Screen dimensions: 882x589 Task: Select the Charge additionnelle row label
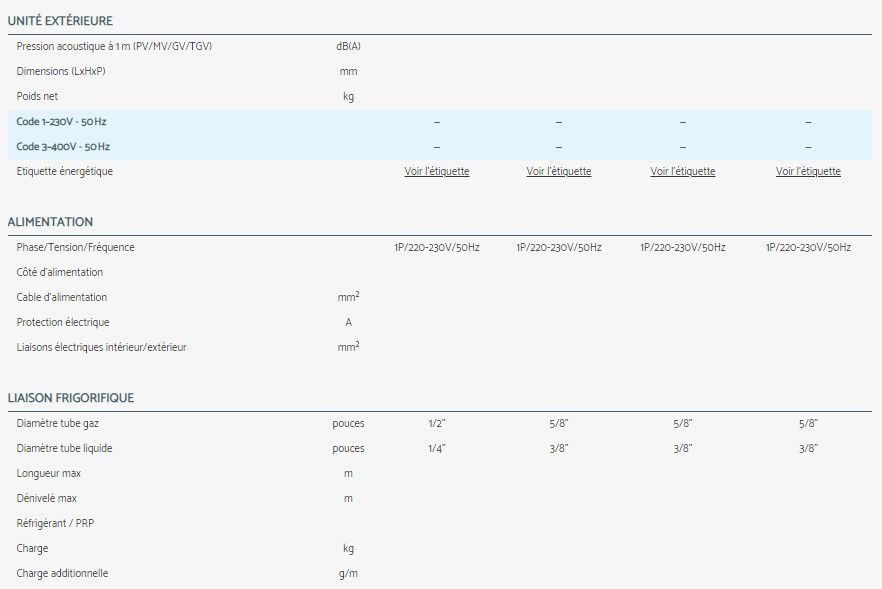(63, 573)
